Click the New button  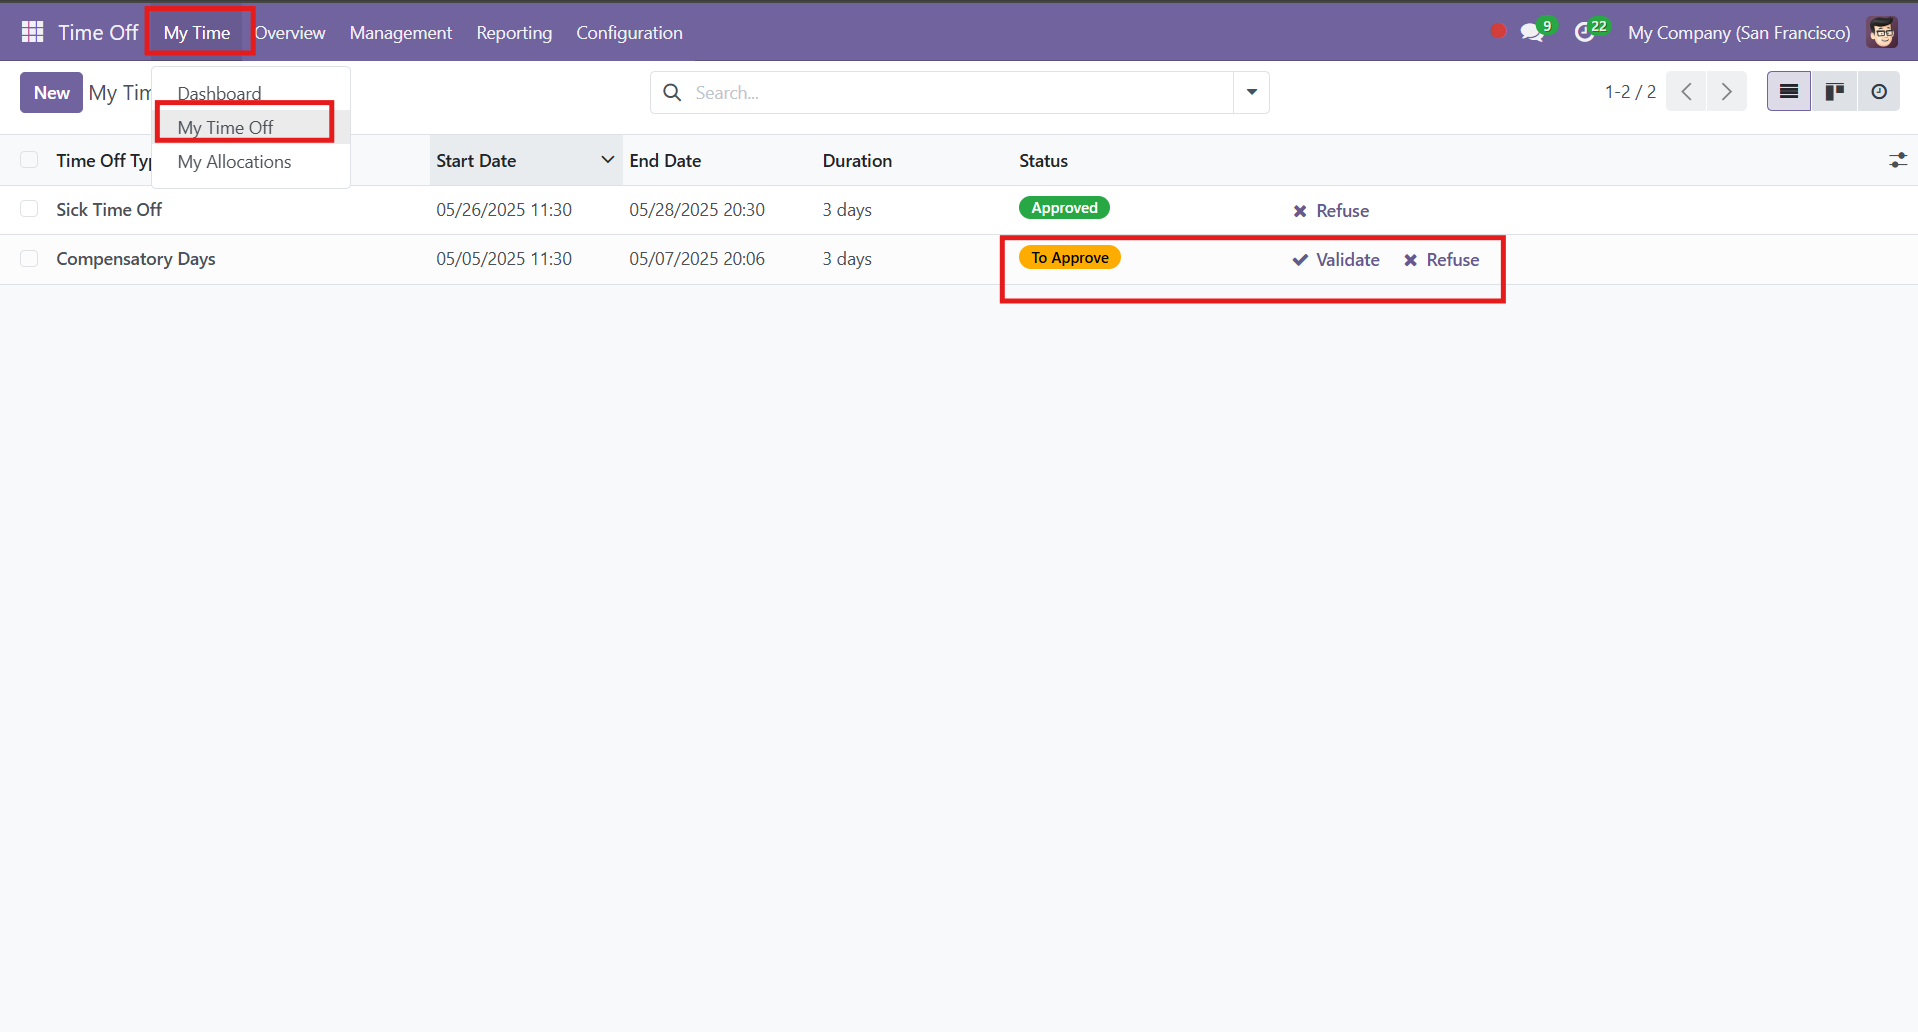tap(51, 92)
